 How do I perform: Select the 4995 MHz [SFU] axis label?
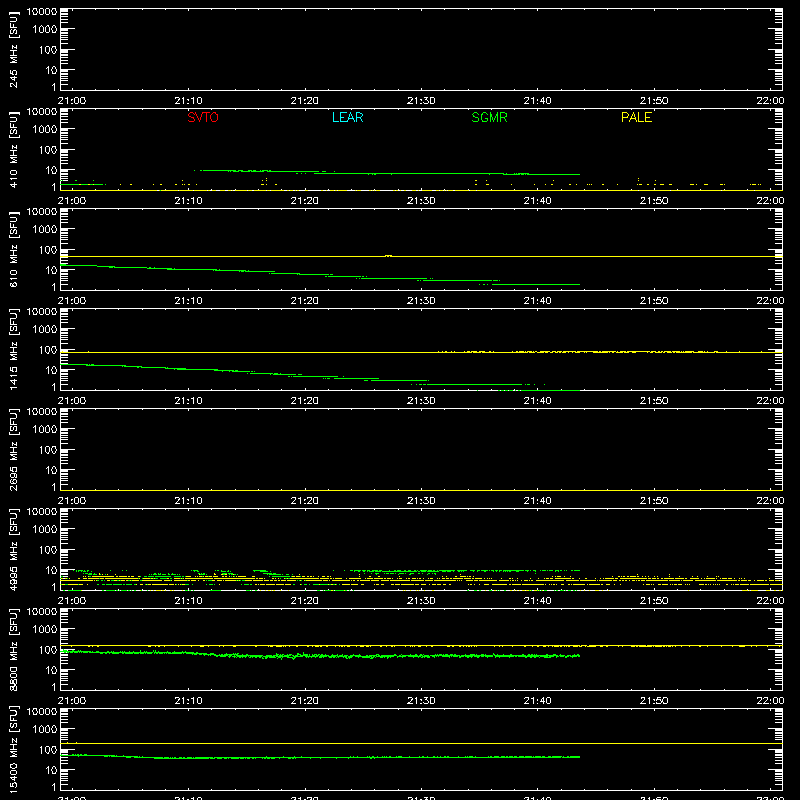pos(13,550)
